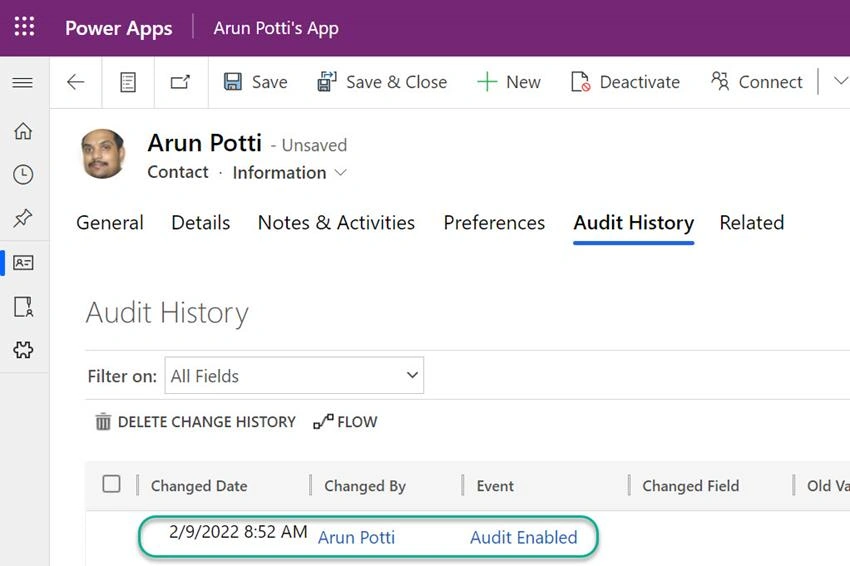The height and width of the screenshot is (566, 850).
Task: Open the Preferences tab
Action: coord(494,223)
